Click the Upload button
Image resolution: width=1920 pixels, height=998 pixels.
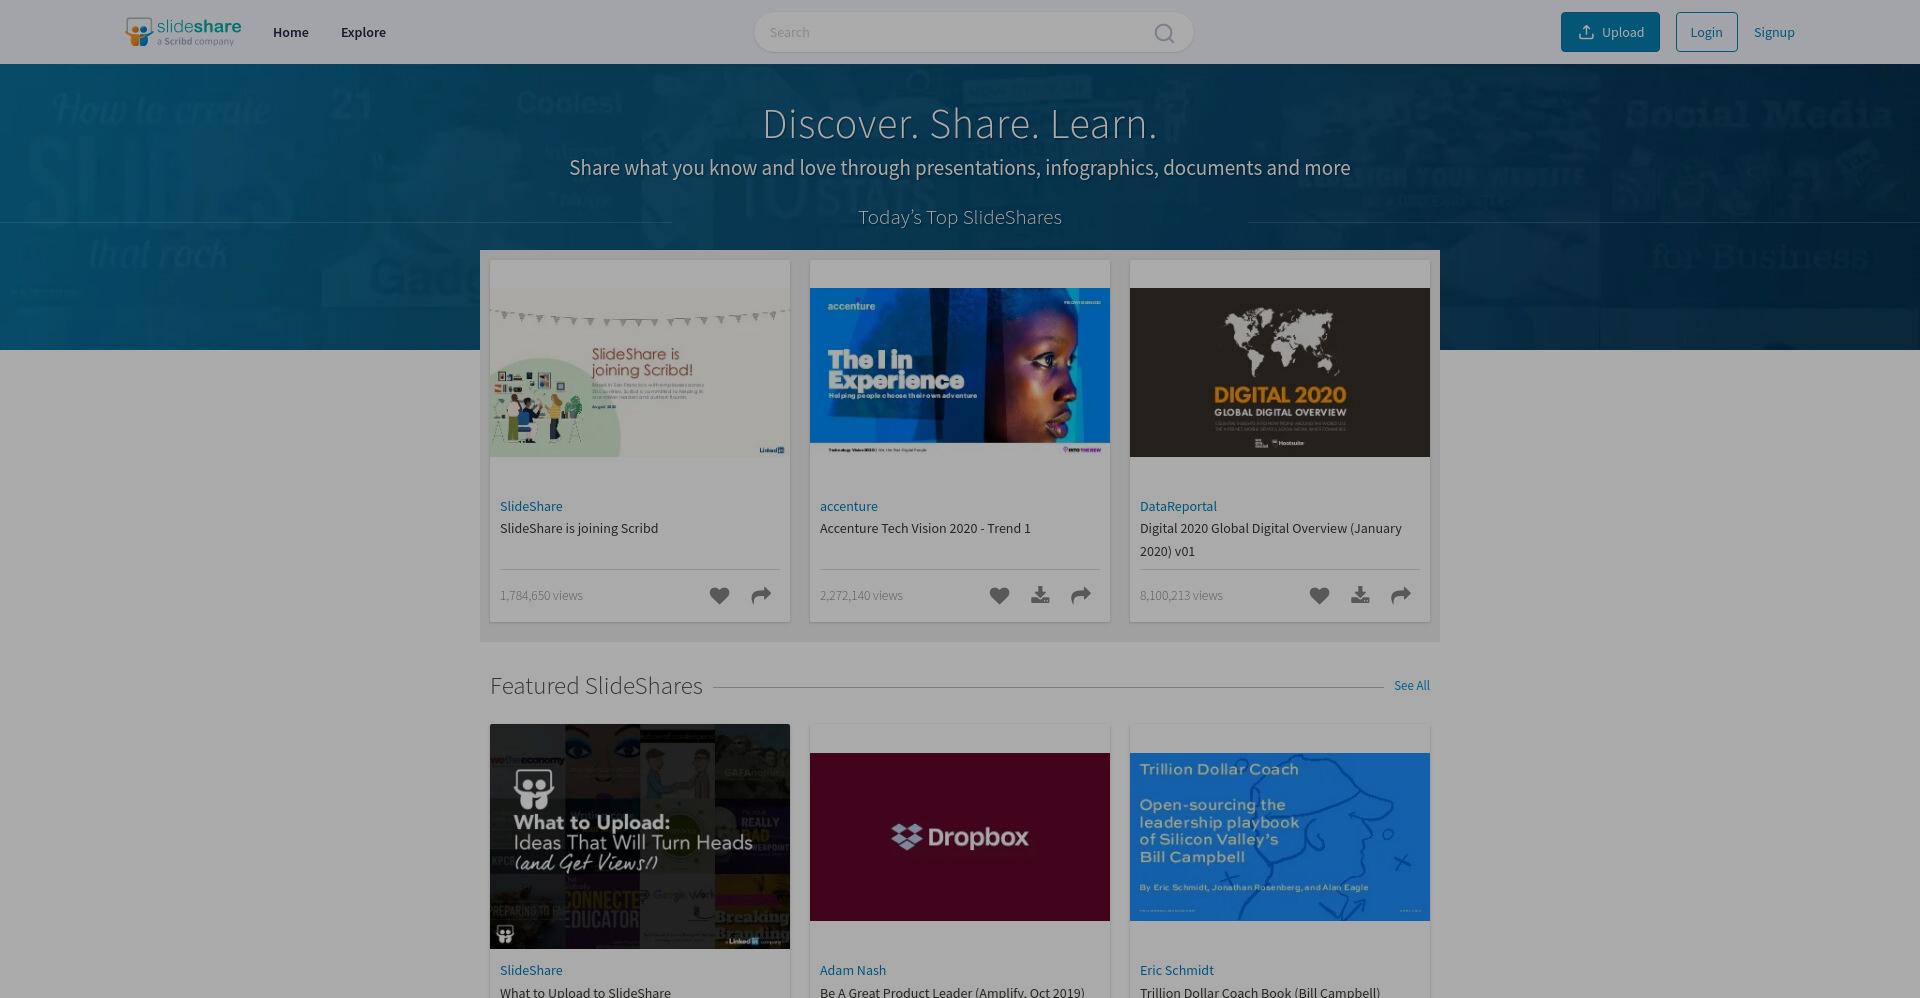coord(1610,32)
